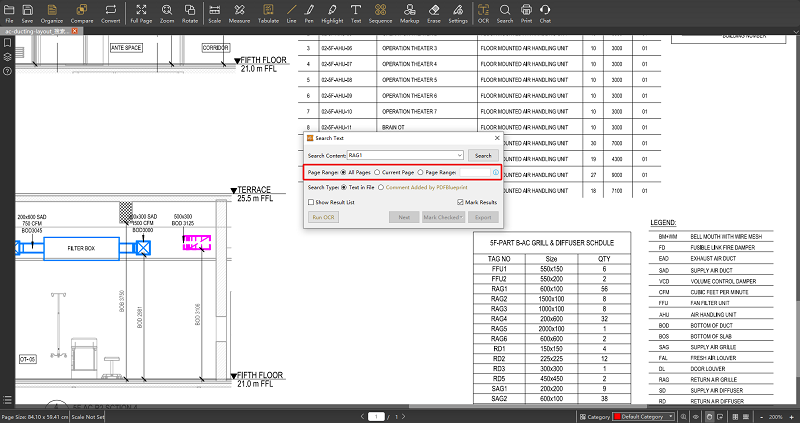Select the Pen tool

coord(309,13)
